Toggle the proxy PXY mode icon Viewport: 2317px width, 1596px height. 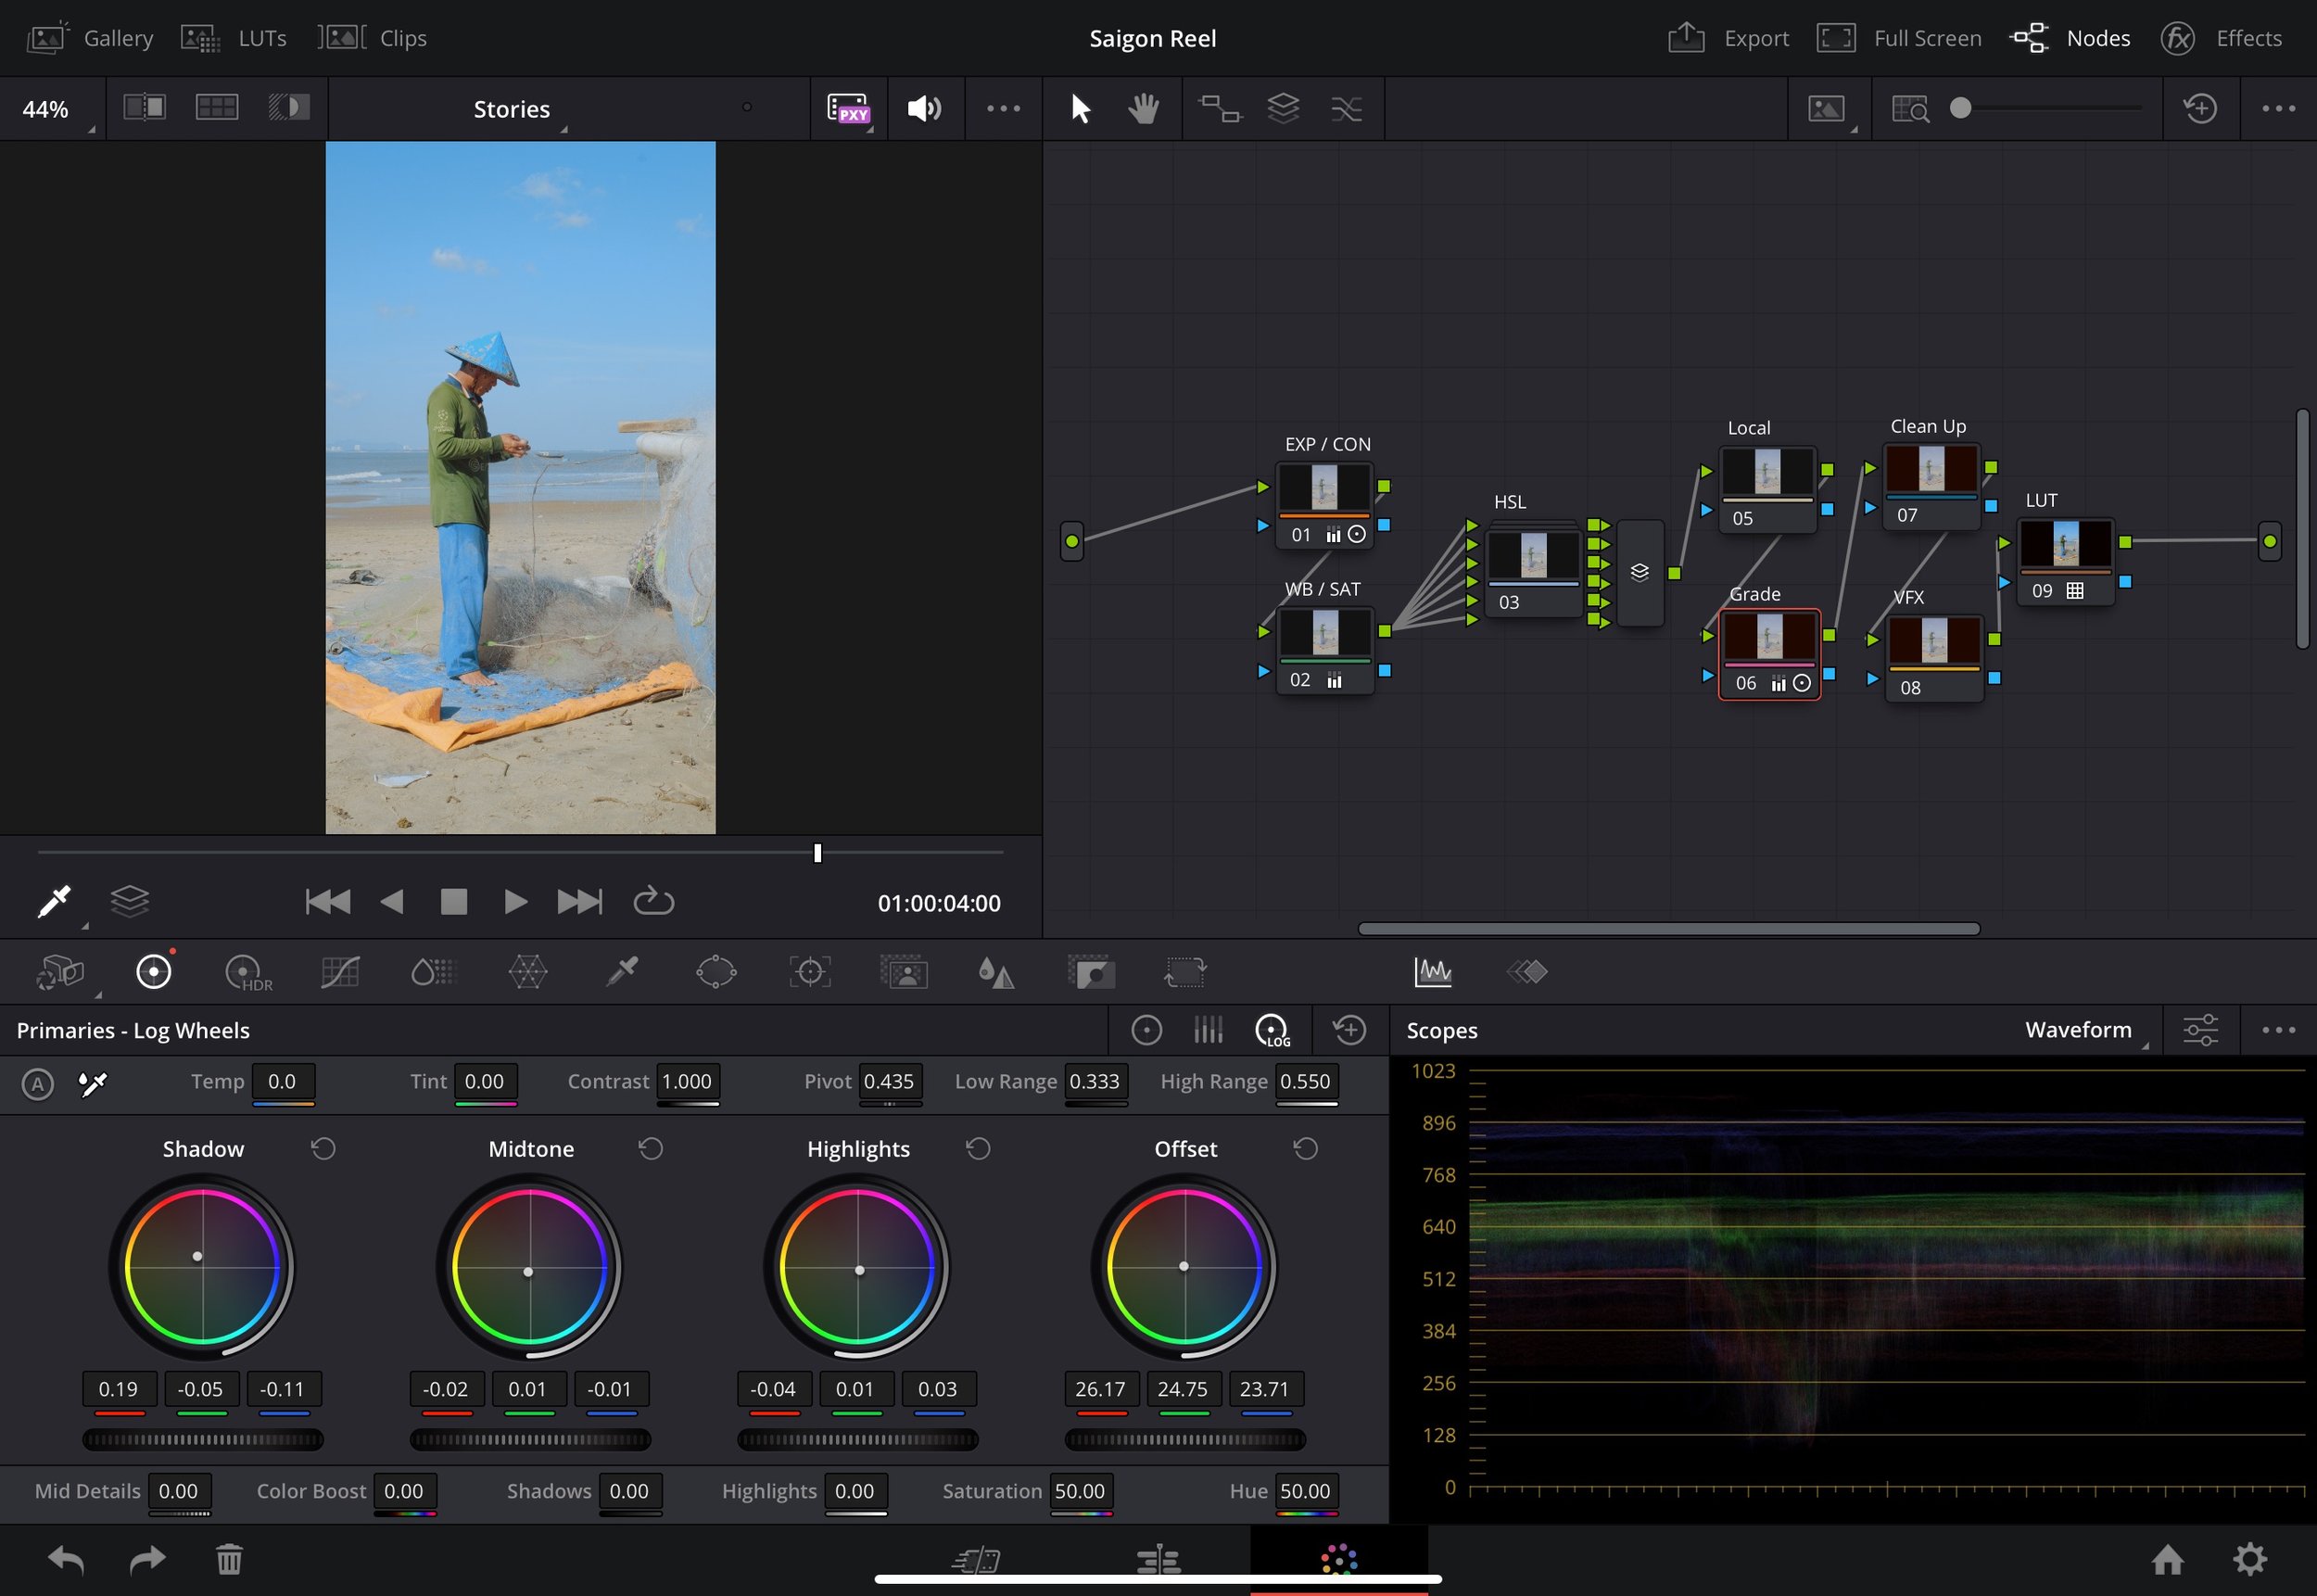[x=848, y=108]
